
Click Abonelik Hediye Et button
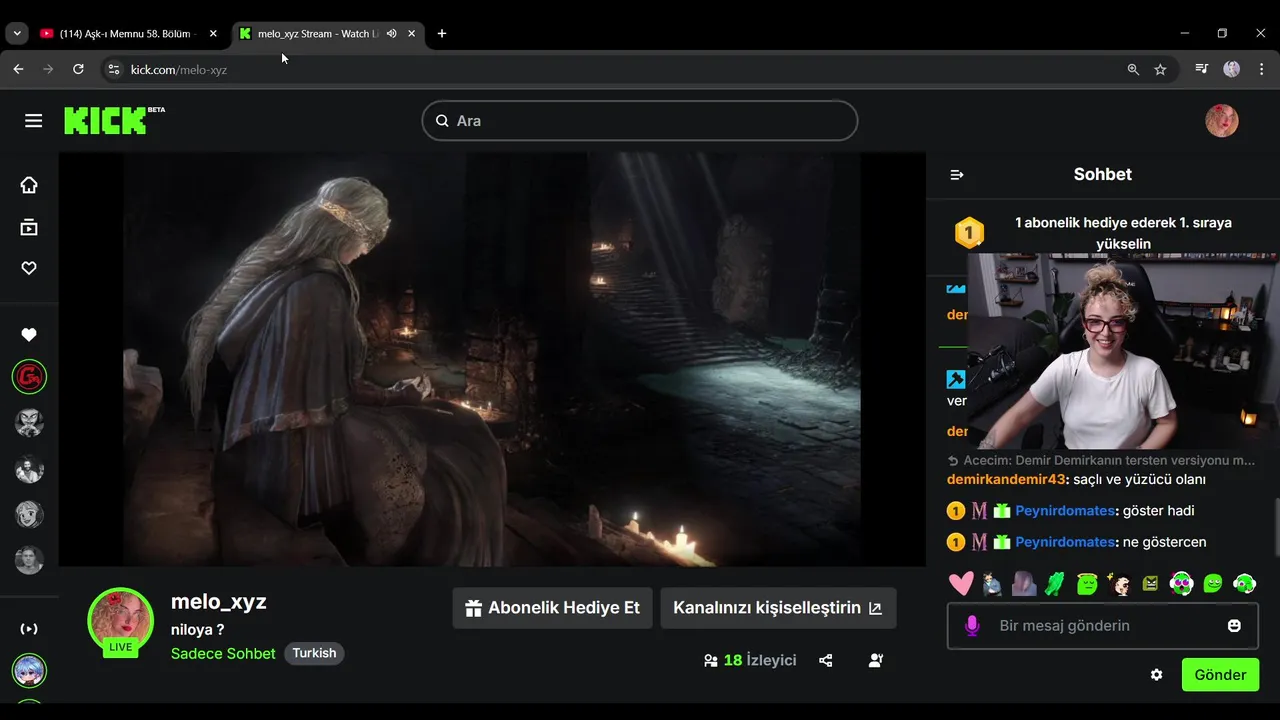(552, 608)
